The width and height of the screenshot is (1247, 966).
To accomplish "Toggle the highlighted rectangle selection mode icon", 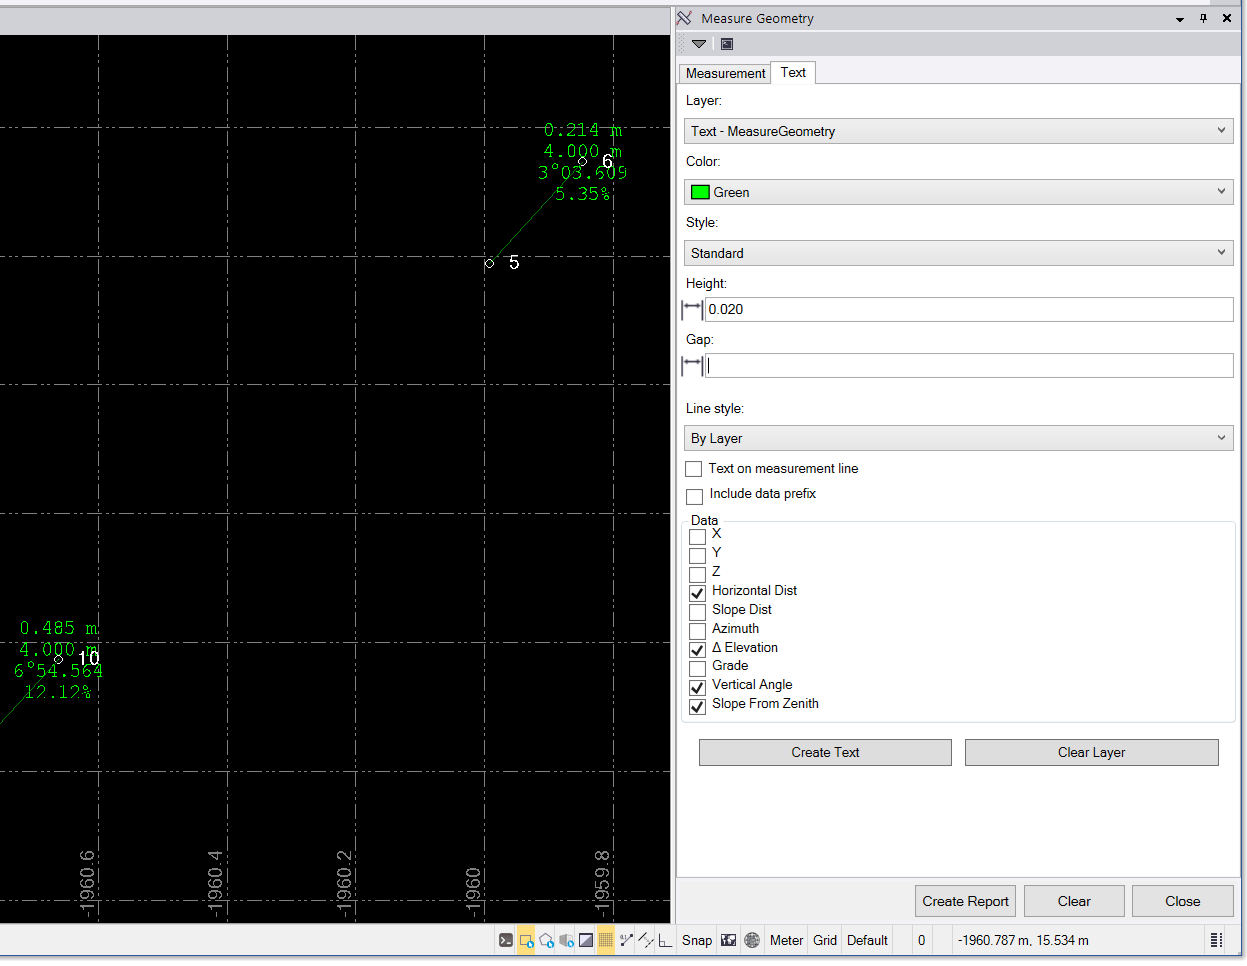I will 526,940.
